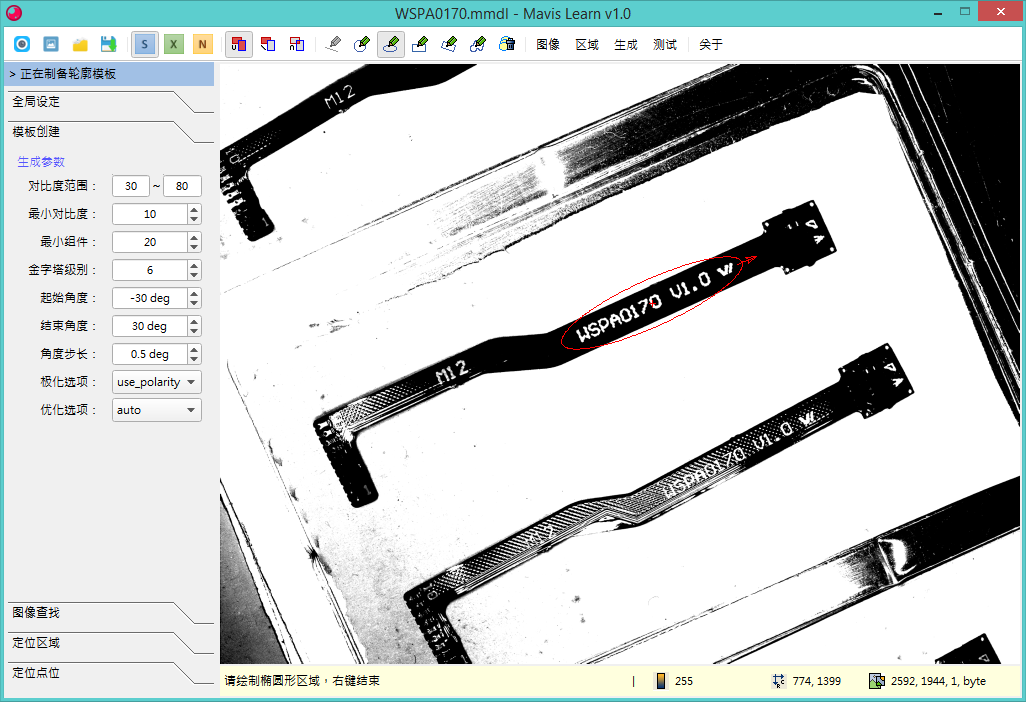Open the 图像 menu
The width and height of the screenshot is (1026, 702).
tap(548, 44)
